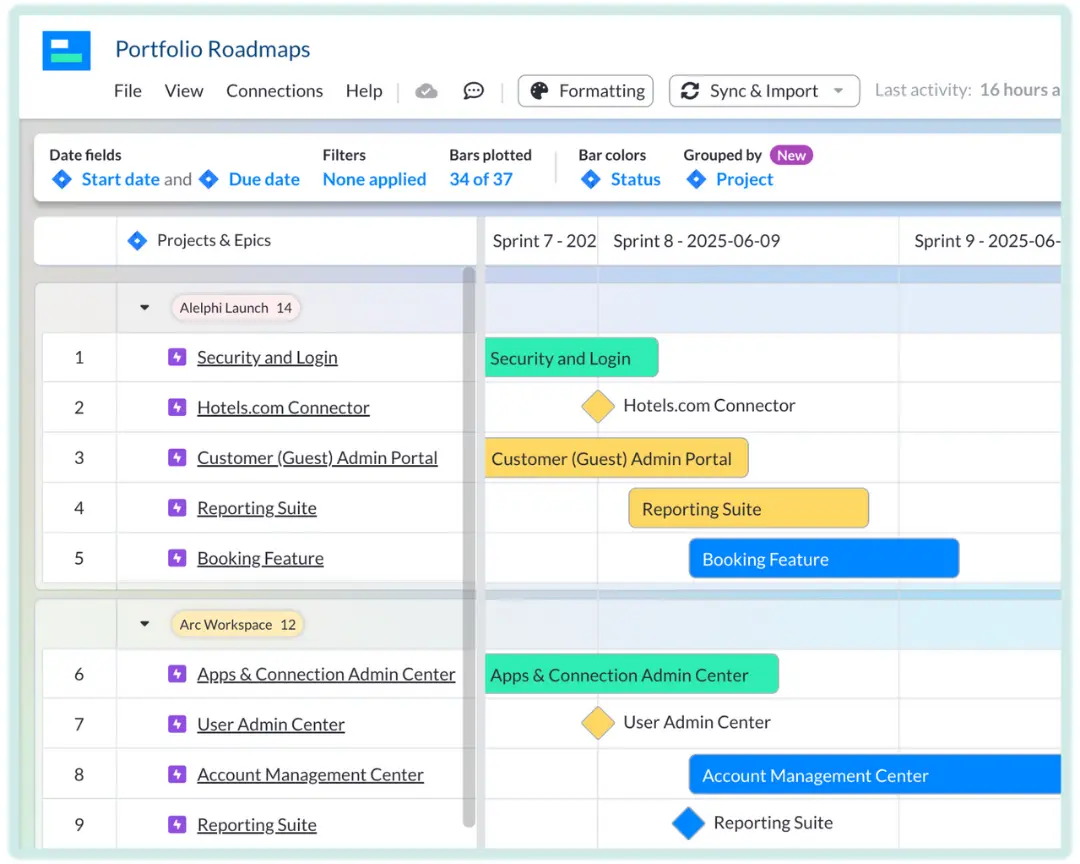
Task: Click the epic icon for Apps & Connection Admin Center
Action: [x=177, y=674]
